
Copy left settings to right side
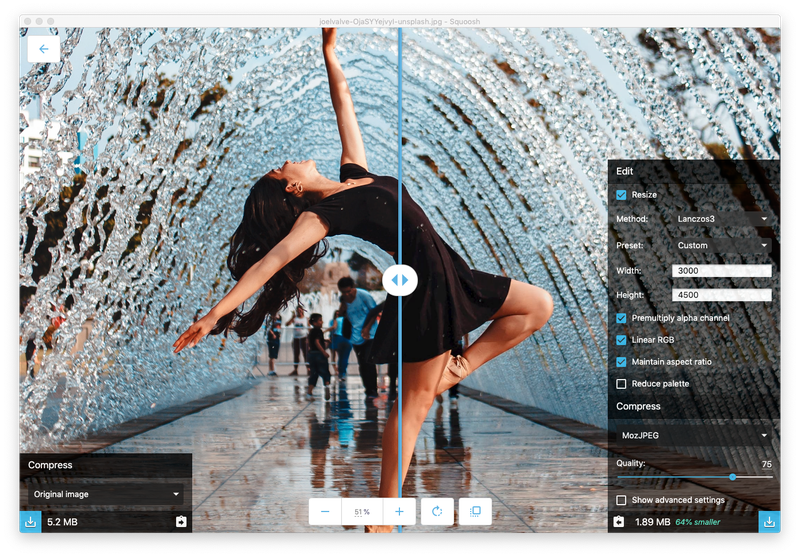point(181,522)
